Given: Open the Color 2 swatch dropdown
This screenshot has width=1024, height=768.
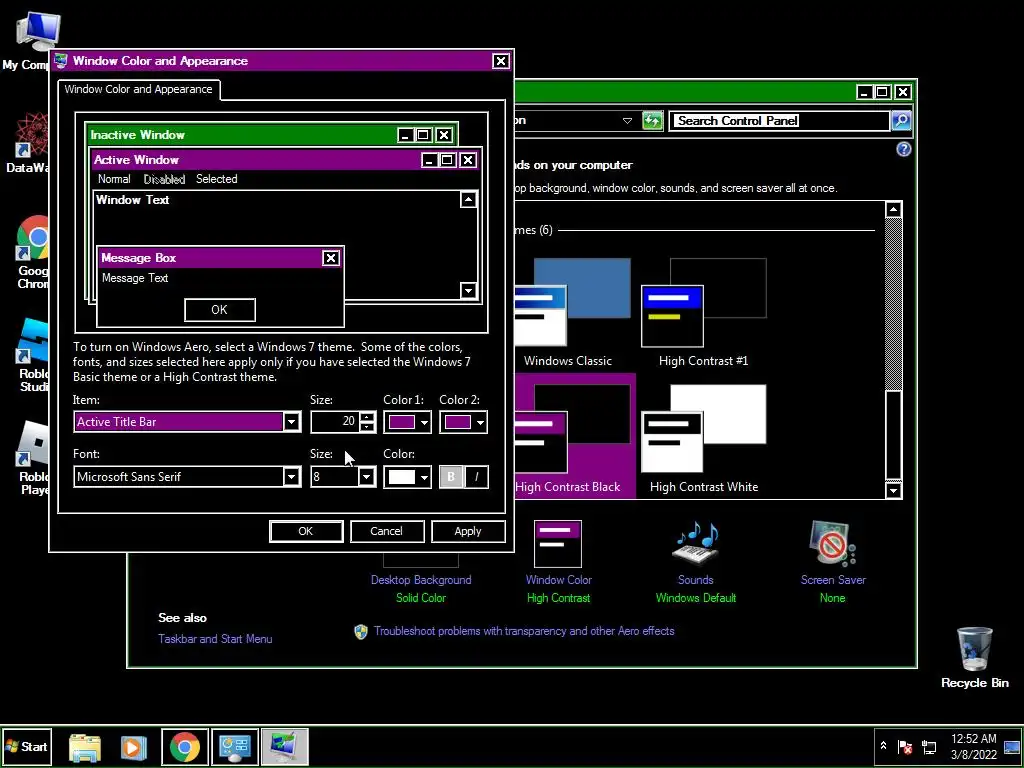Looking at the screenshot, I should (x=463, y=423).
